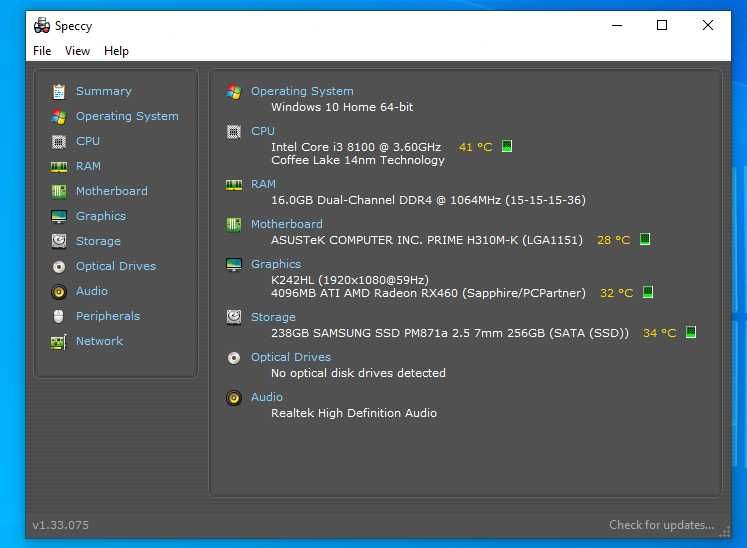Click the green temperature indicator beside motherboard 28 °C

coord(645,239)
